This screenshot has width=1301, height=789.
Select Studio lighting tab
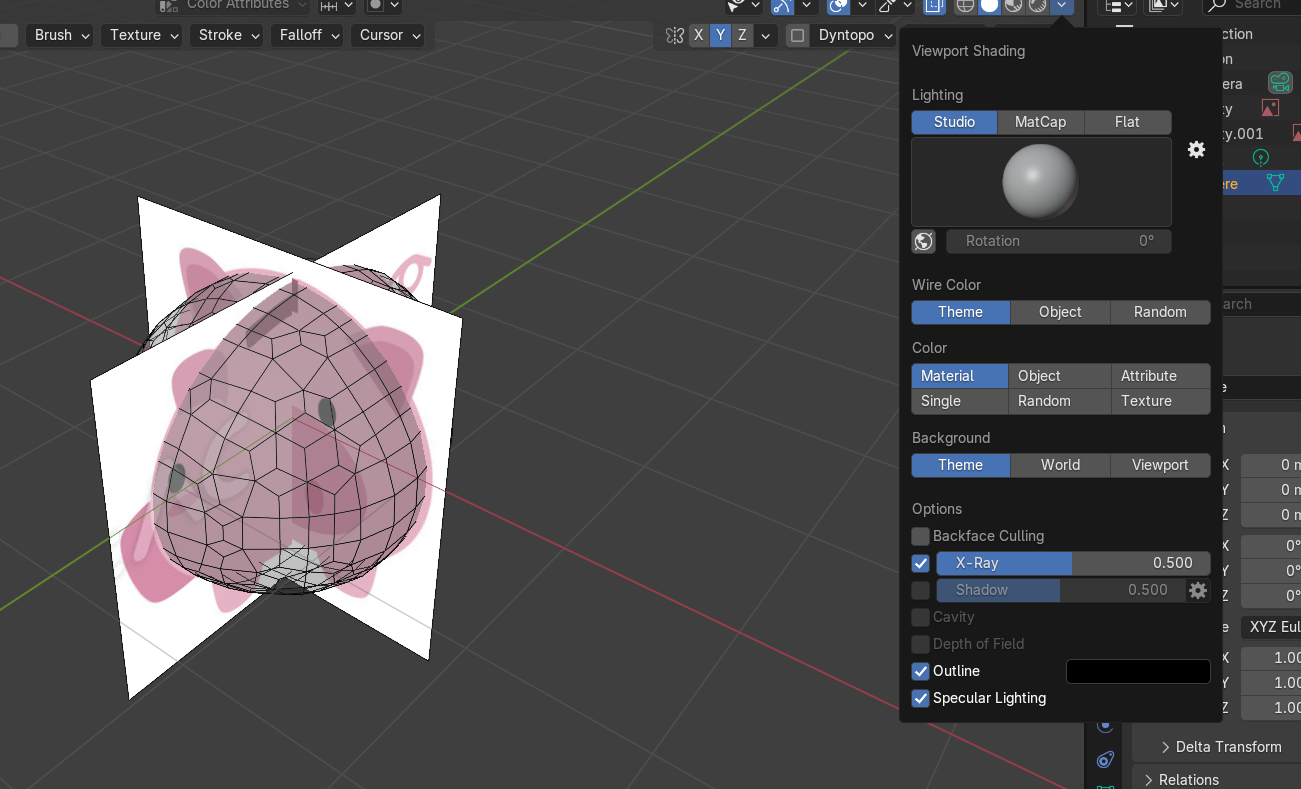point(954,122)
